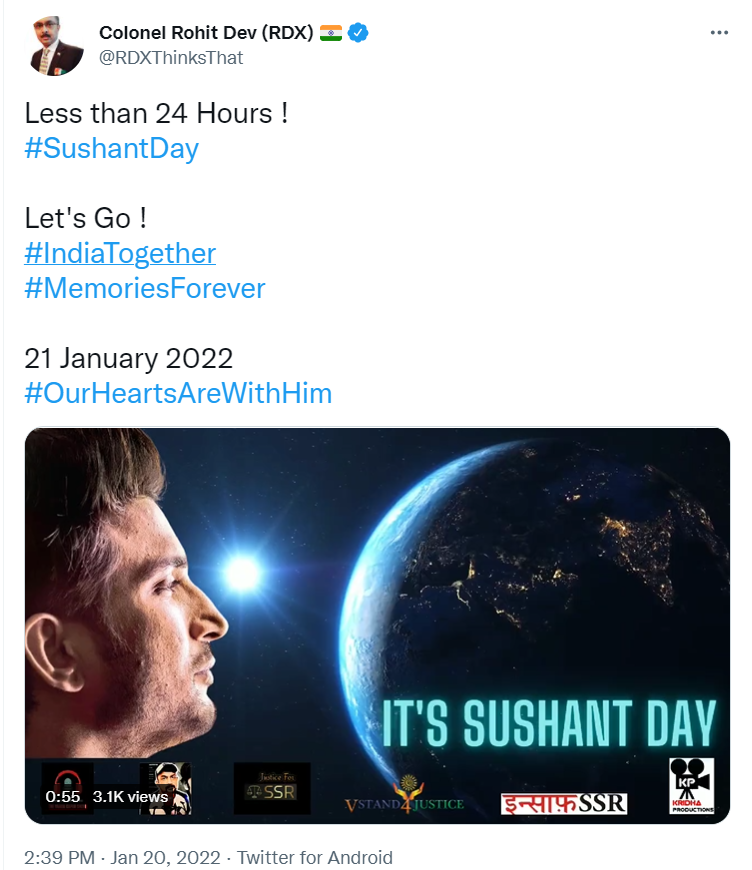Click the blue verified badge

358,33
